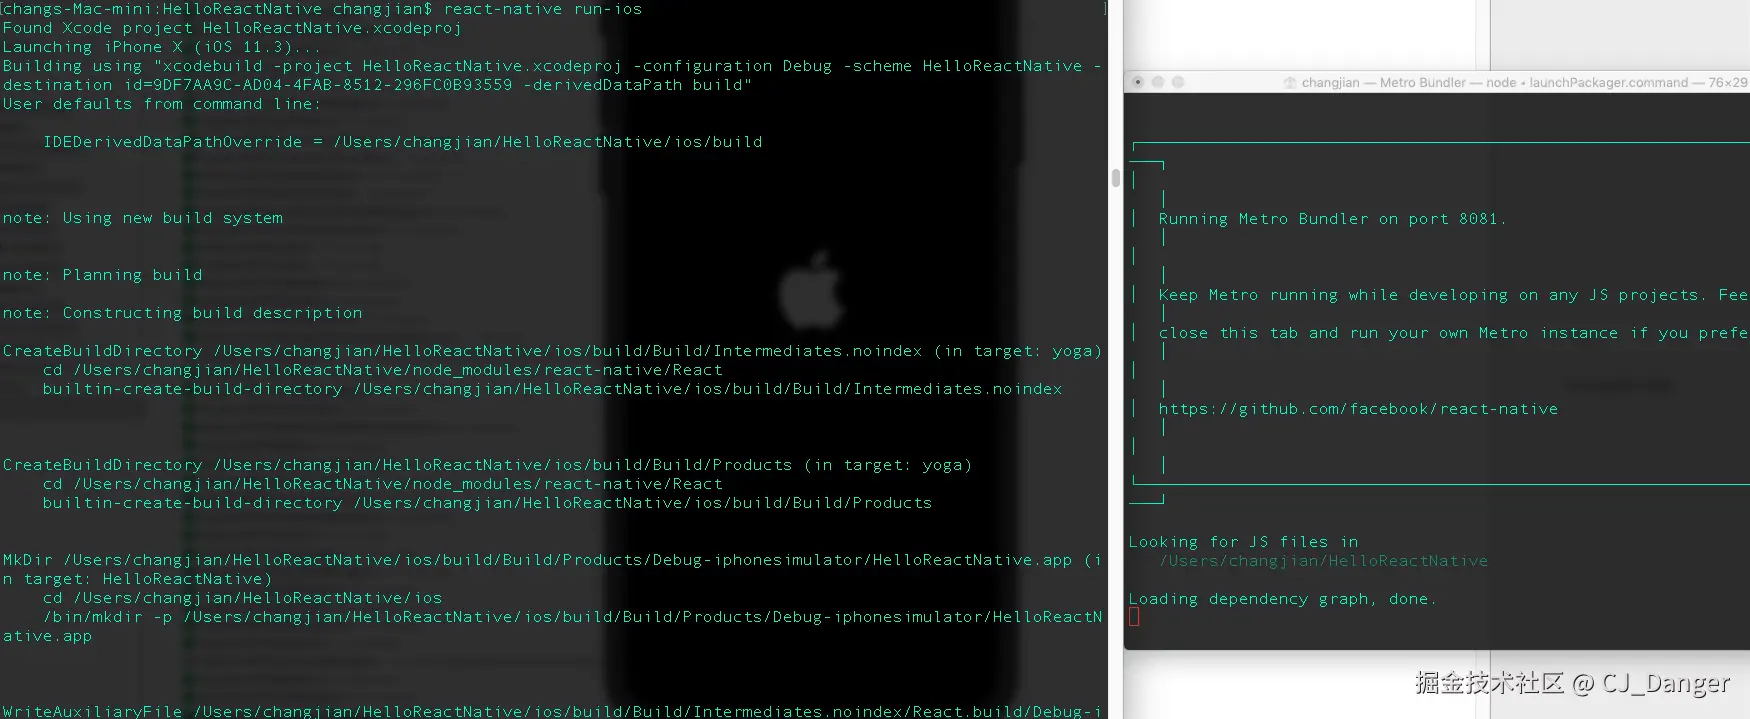Click the left terminal's vertical scrollbar thumb
Image resolution: width=1750 pixels, height=719 pixels.
[x=1115, y=178]
